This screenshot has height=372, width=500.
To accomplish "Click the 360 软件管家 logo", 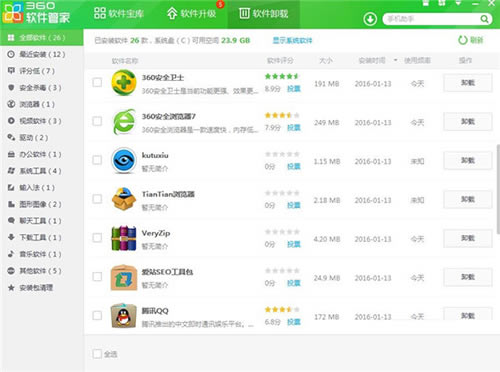I will 36,13.
